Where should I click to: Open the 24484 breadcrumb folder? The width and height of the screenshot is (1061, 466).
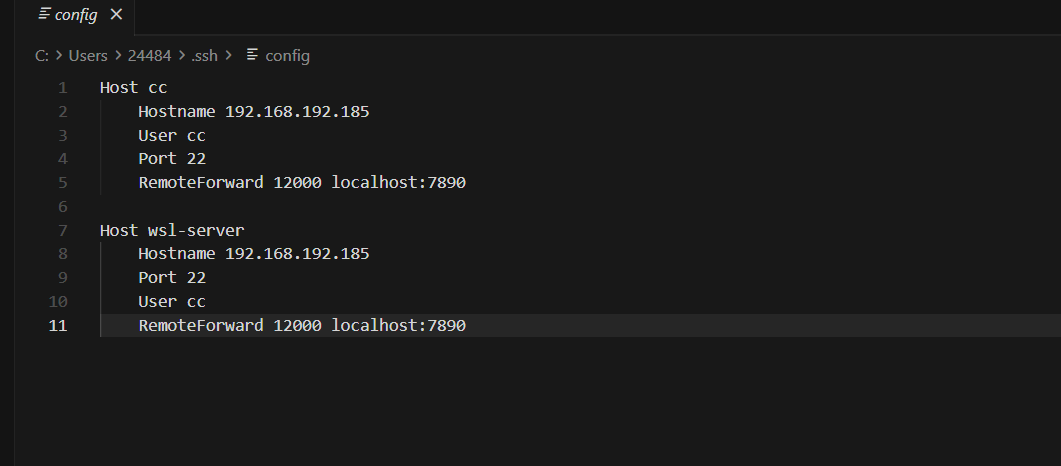tap(149, 56)
